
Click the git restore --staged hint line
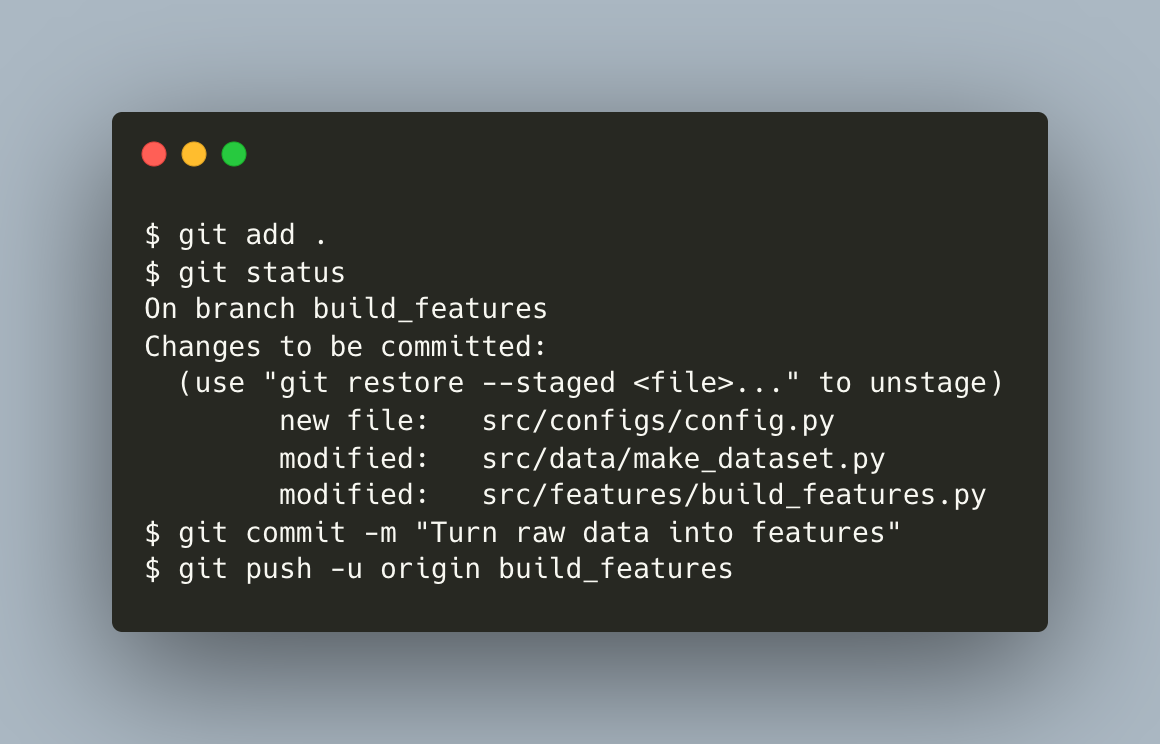pos(590,384)
